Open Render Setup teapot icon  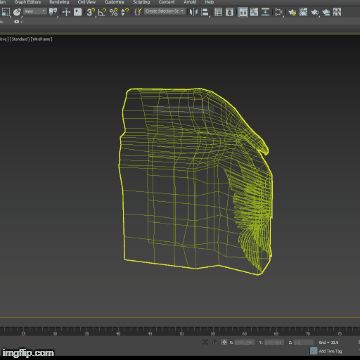point(292,12)
